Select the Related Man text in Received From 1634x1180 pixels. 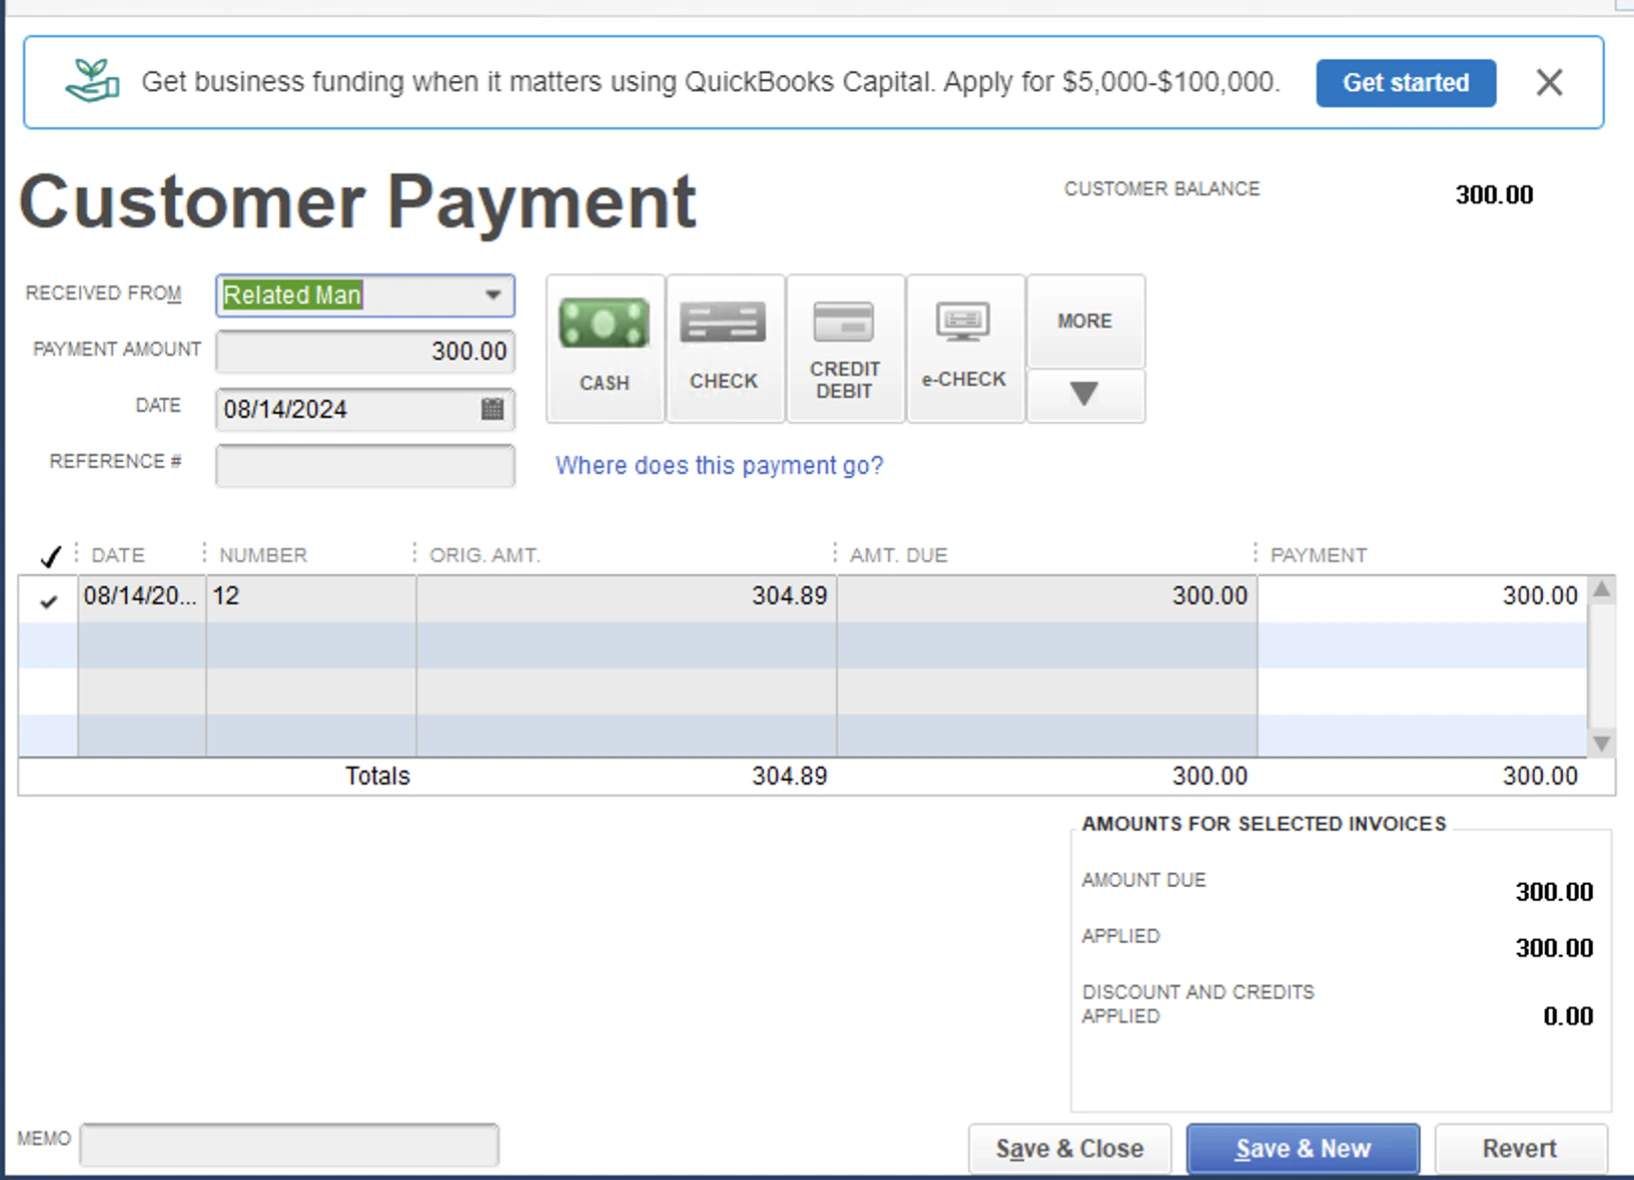click(292, 295)
